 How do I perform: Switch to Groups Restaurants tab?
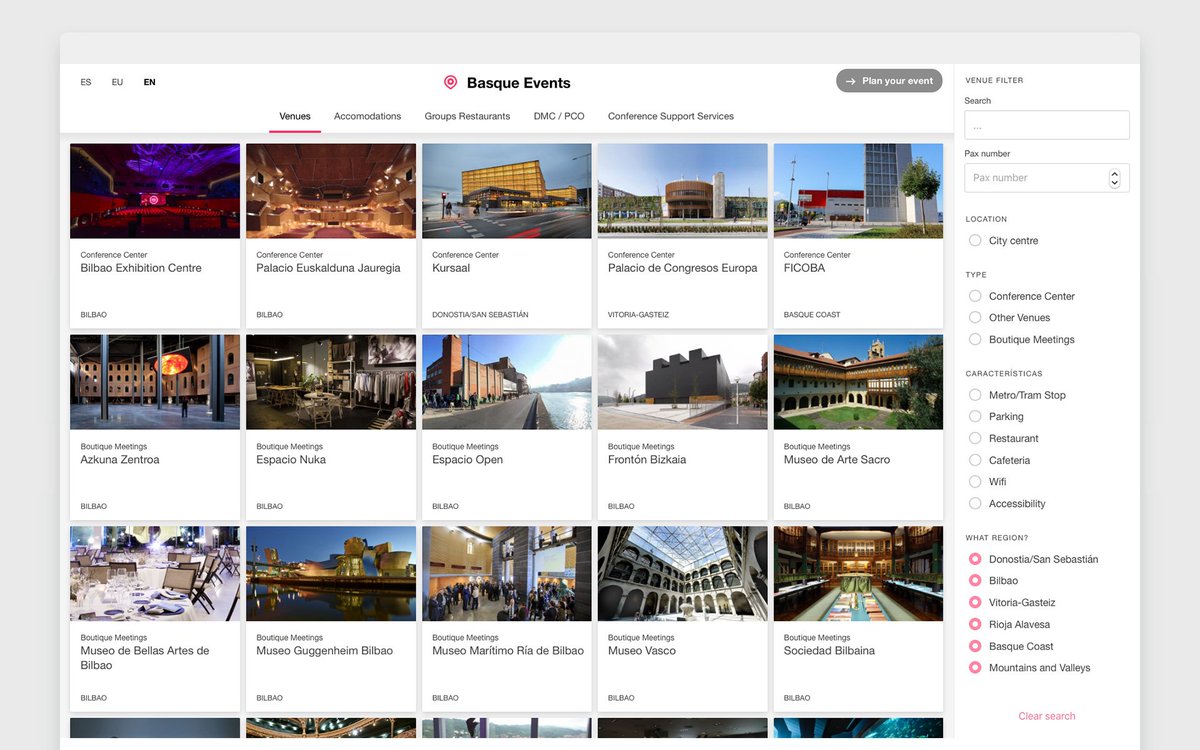point(467,116)
